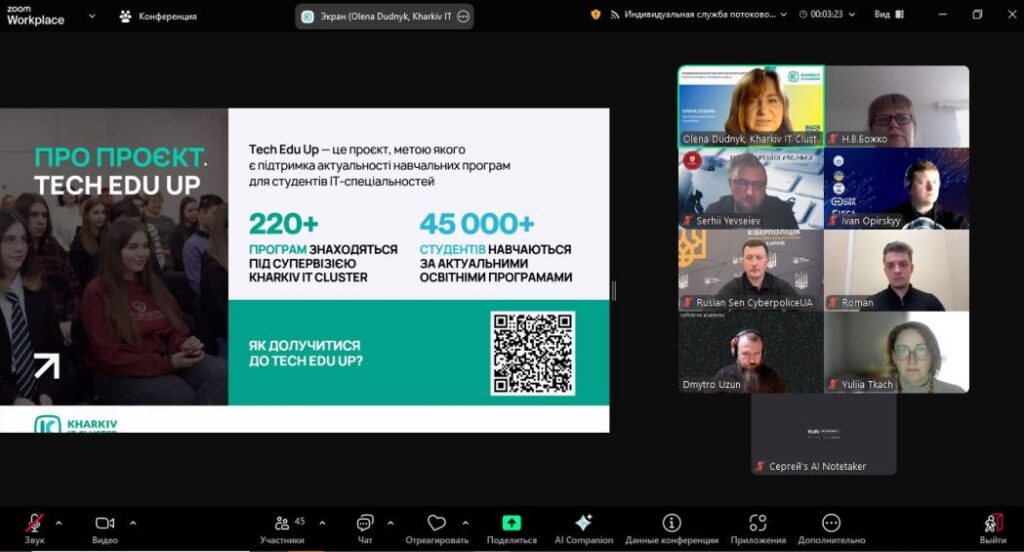1024x552 pixels.
Task: Open the Приложения apps panel
Action: [758, 528]
